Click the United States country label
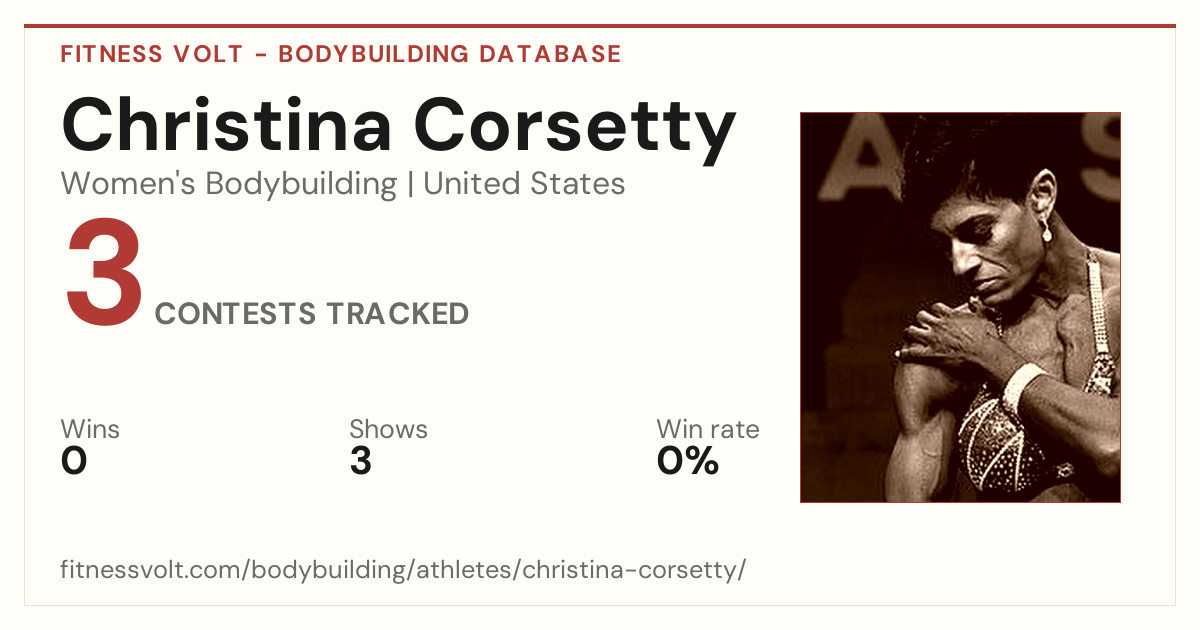Screen dimensions: 1200x630 (x=524, y=184)
